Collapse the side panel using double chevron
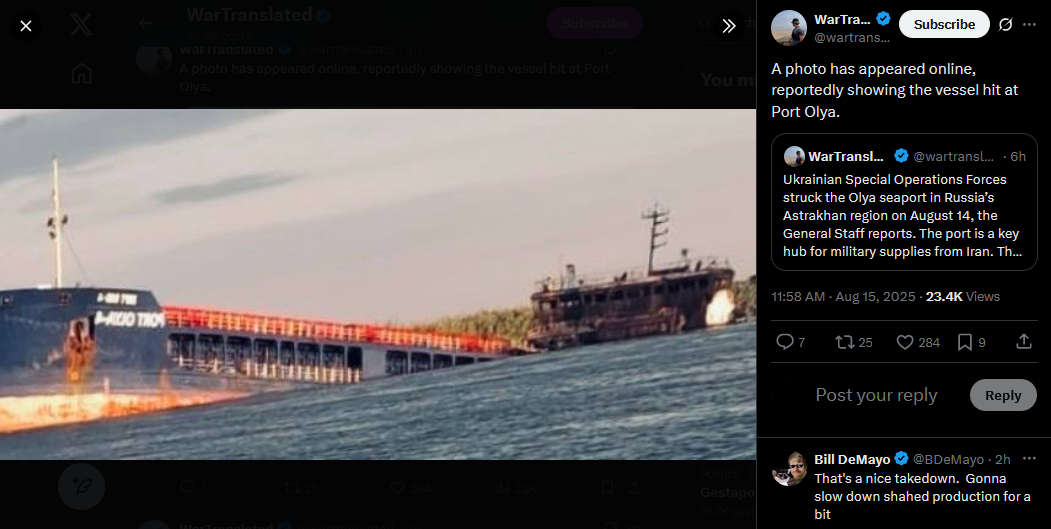This screenshot has height=529, width=1051. 729,26
